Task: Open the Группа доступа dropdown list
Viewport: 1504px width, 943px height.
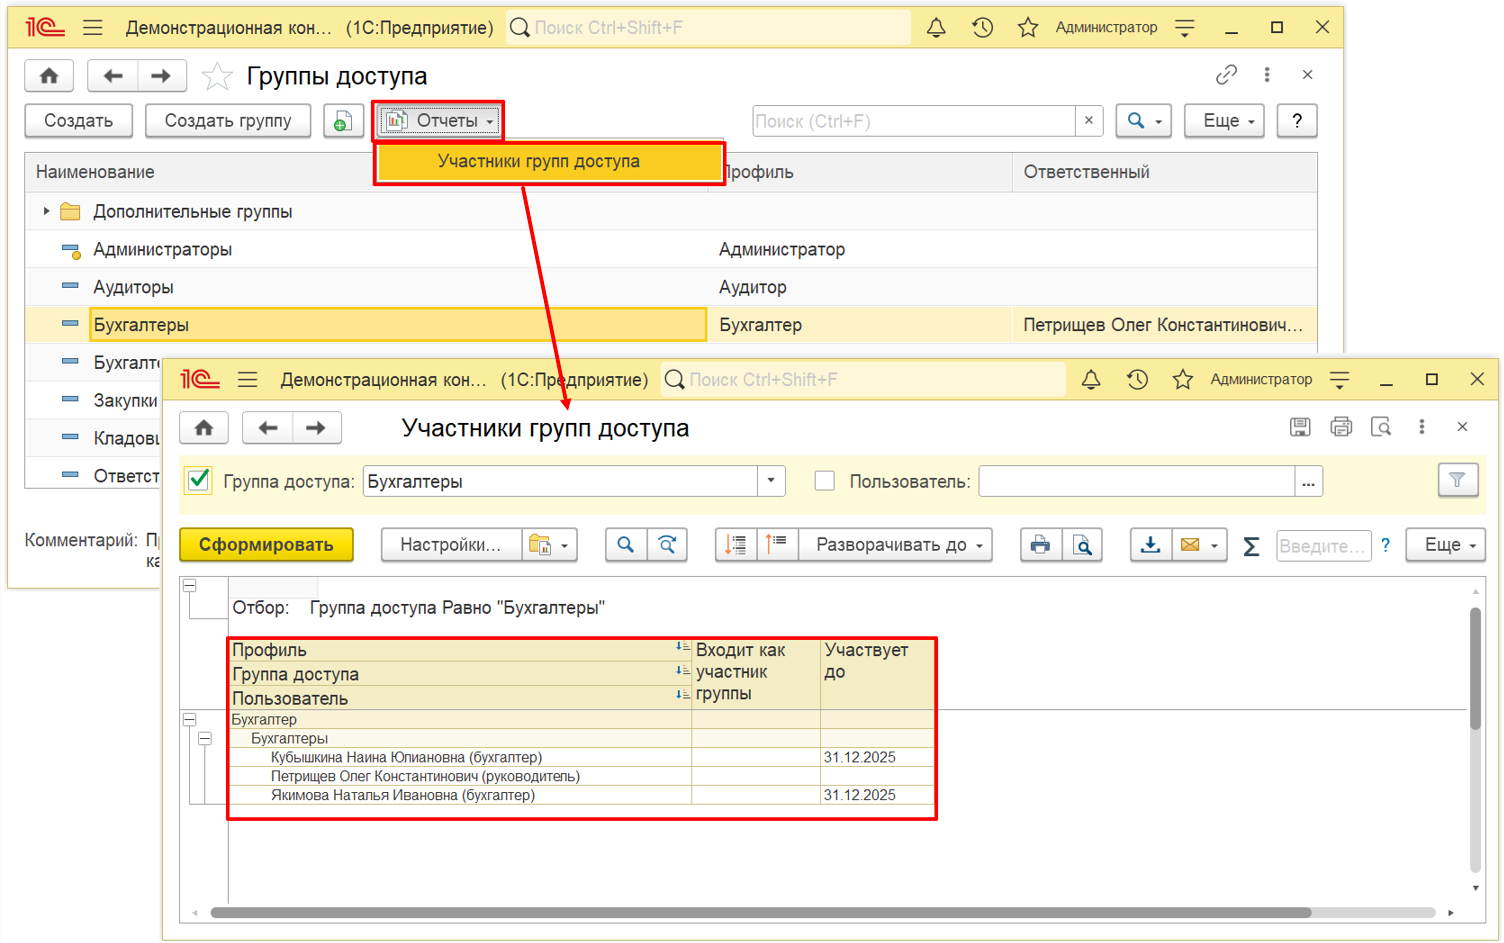Action: coord(771,481)
